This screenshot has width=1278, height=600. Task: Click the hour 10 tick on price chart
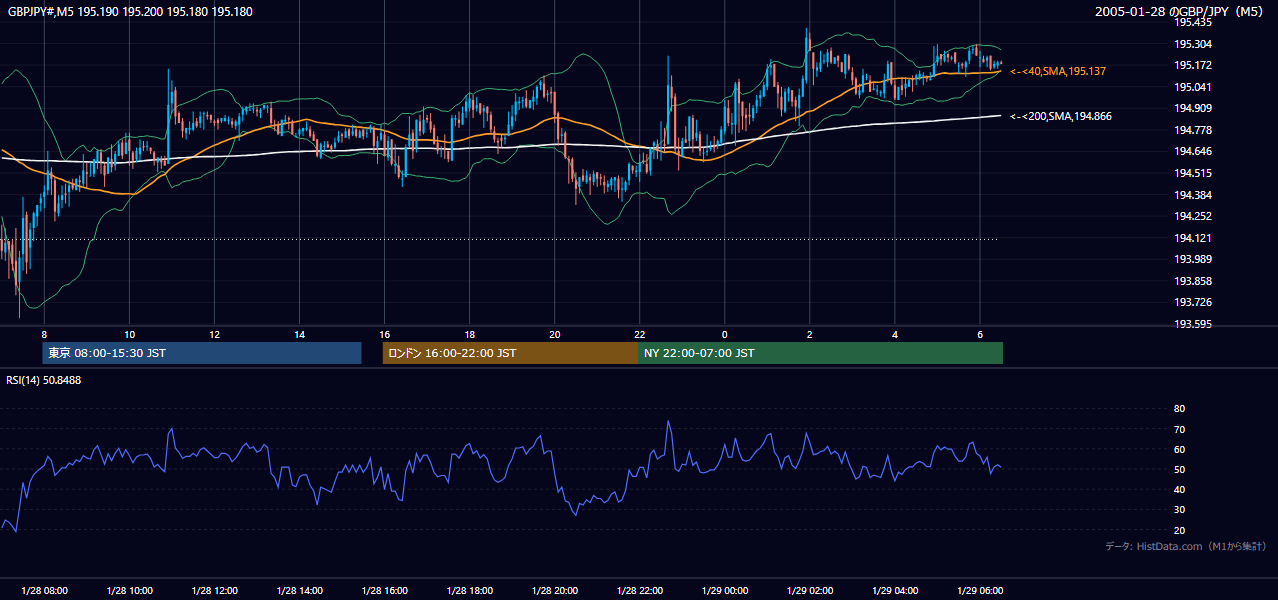(x=129, y=334)
